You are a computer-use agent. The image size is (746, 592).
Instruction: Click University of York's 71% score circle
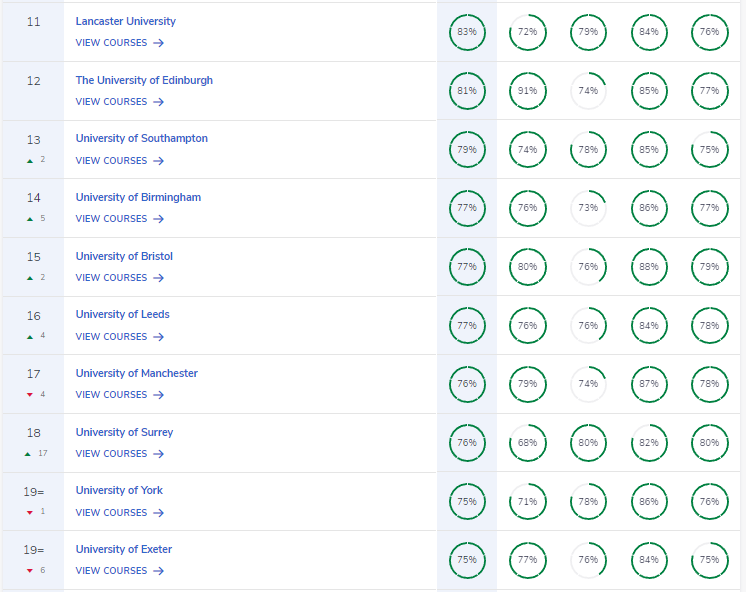click(x=527, y=502)
